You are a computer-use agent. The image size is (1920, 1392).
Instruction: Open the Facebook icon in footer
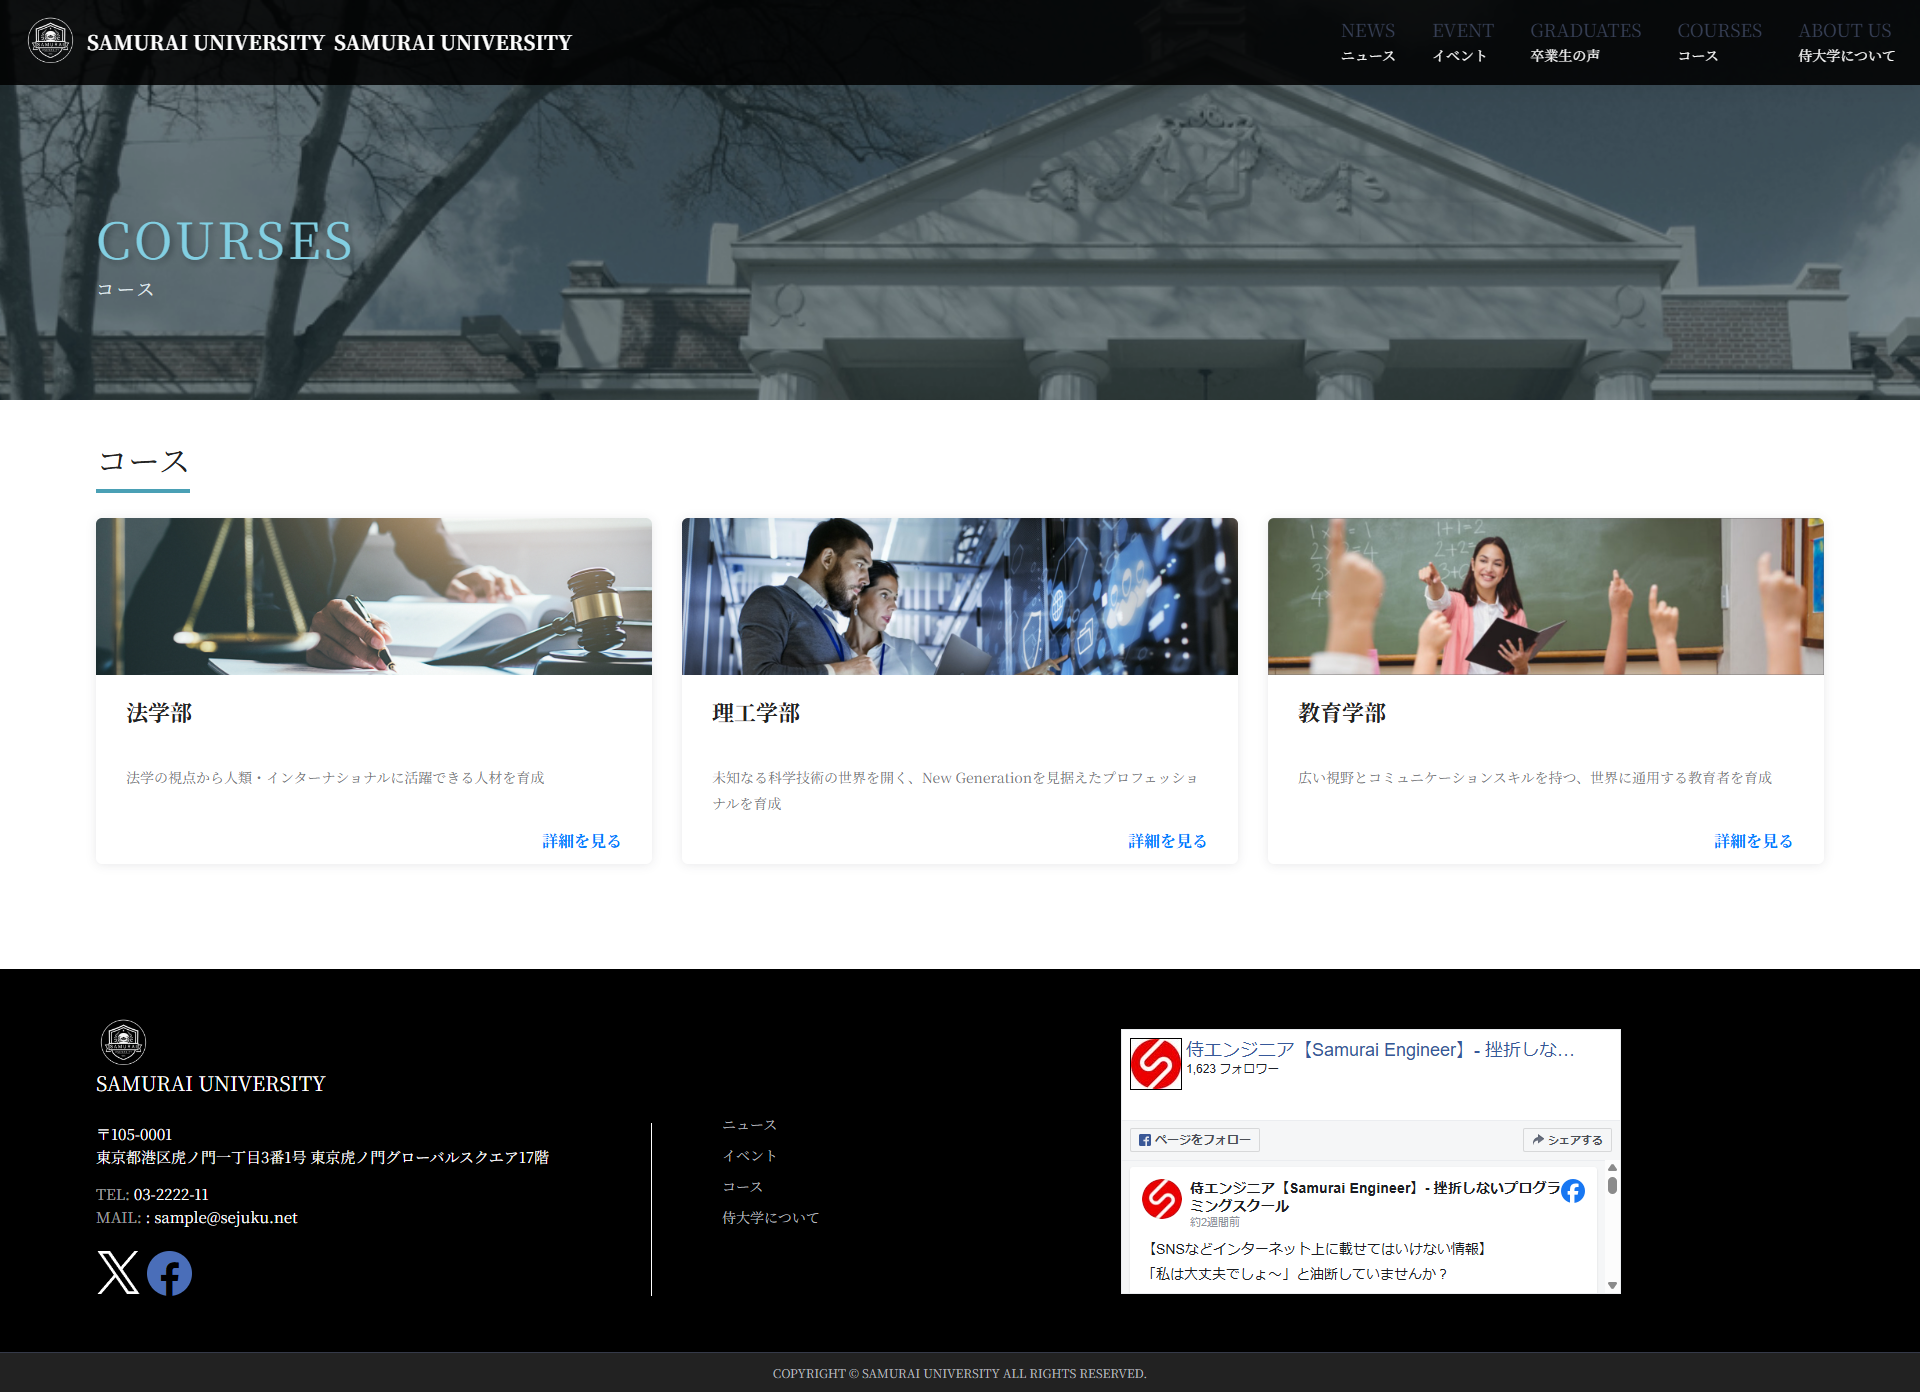[x=169, y=1273]
